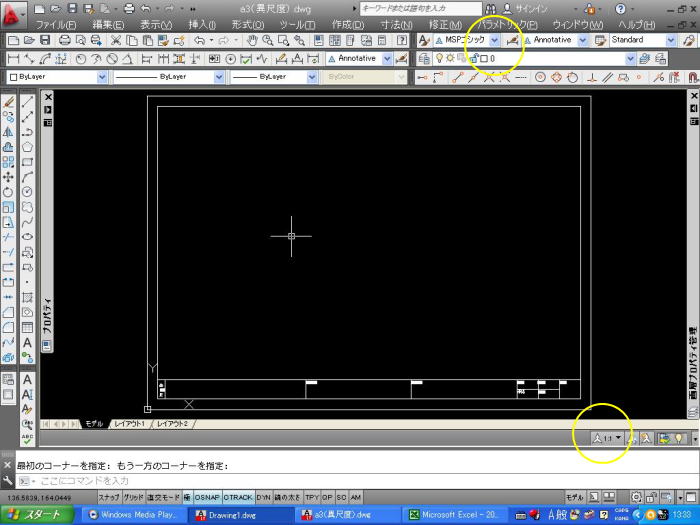The height and width of the screenshot is (525, 700).
Task: Click the Aligned dimension icon
Action: pos(29,58)
